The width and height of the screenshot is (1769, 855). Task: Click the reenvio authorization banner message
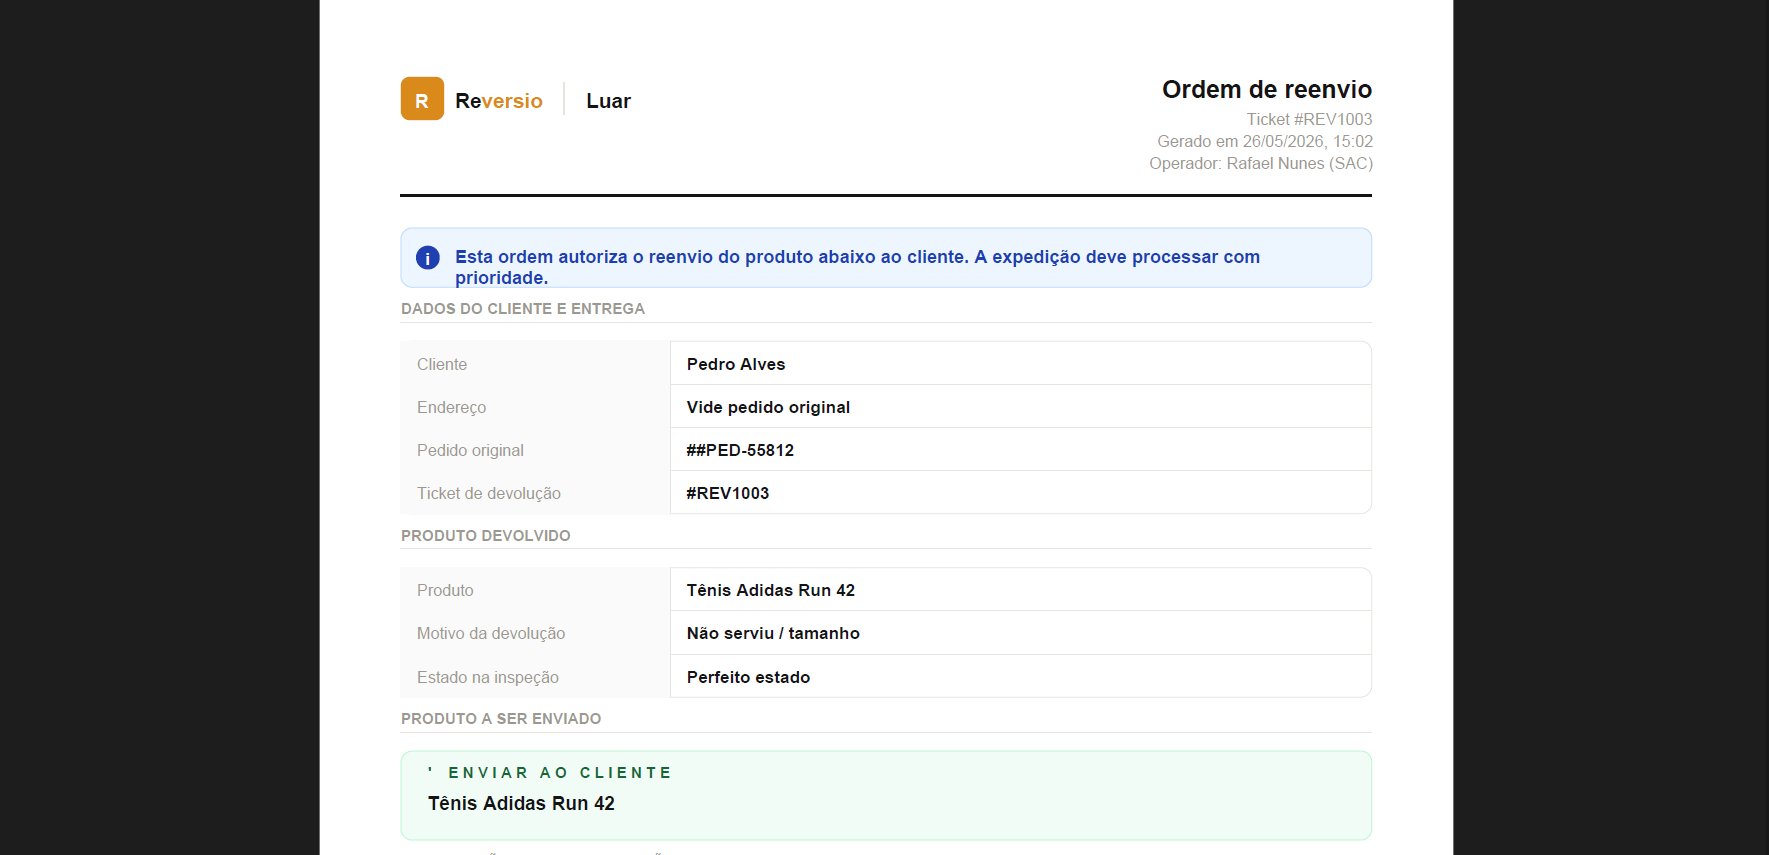point(857,267)
